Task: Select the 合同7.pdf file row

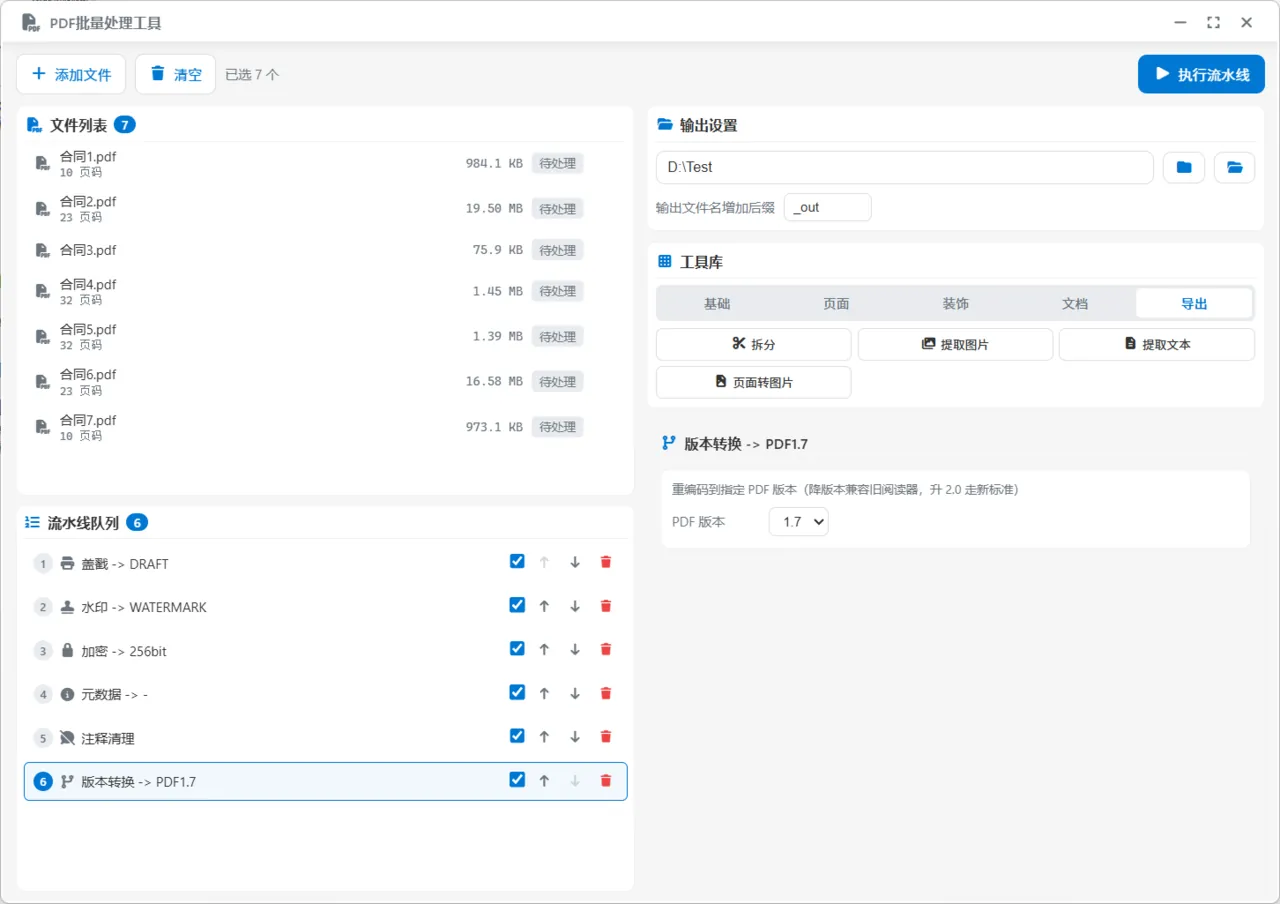Action: pos(326,427)
